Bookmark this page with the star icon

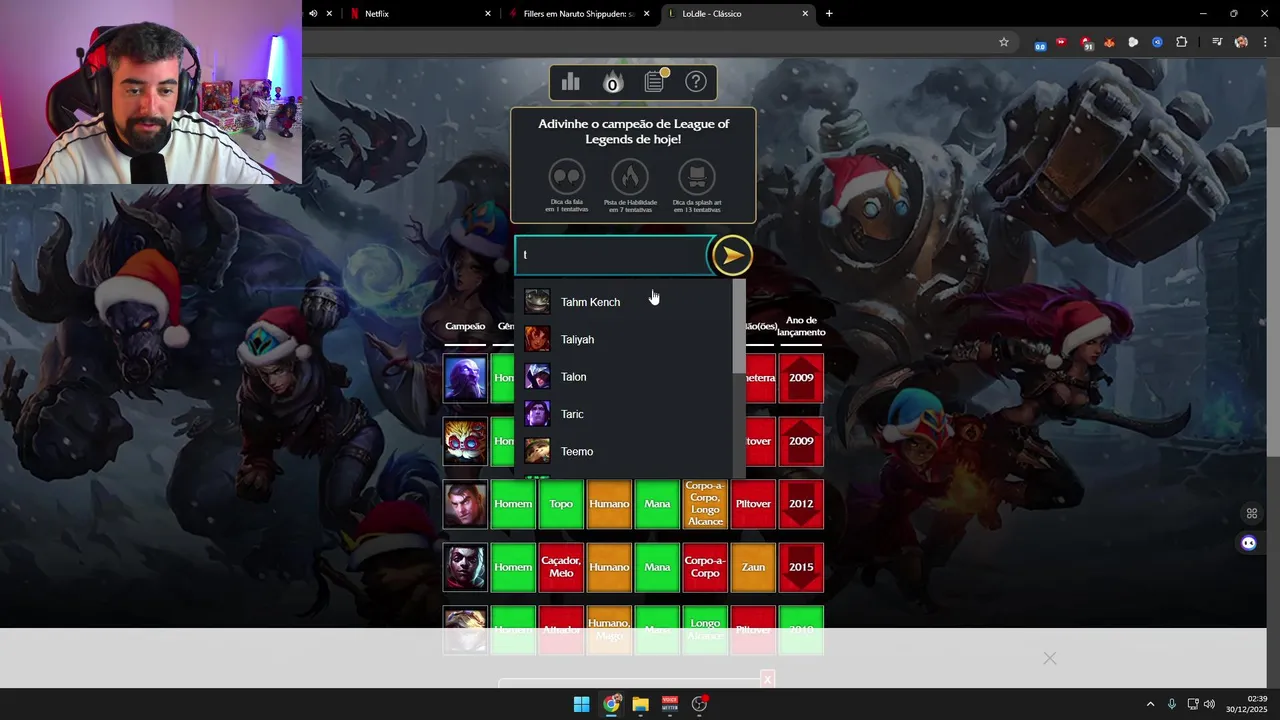click(1004, 42)
